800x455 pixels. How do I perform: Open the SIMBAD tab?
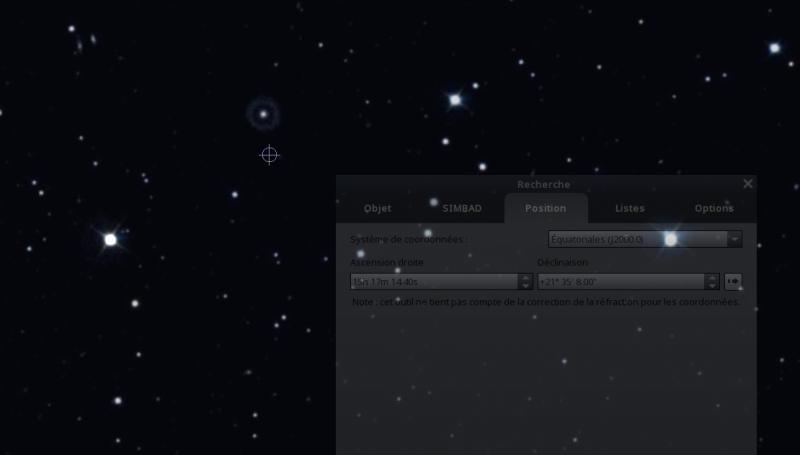(462, 208)
